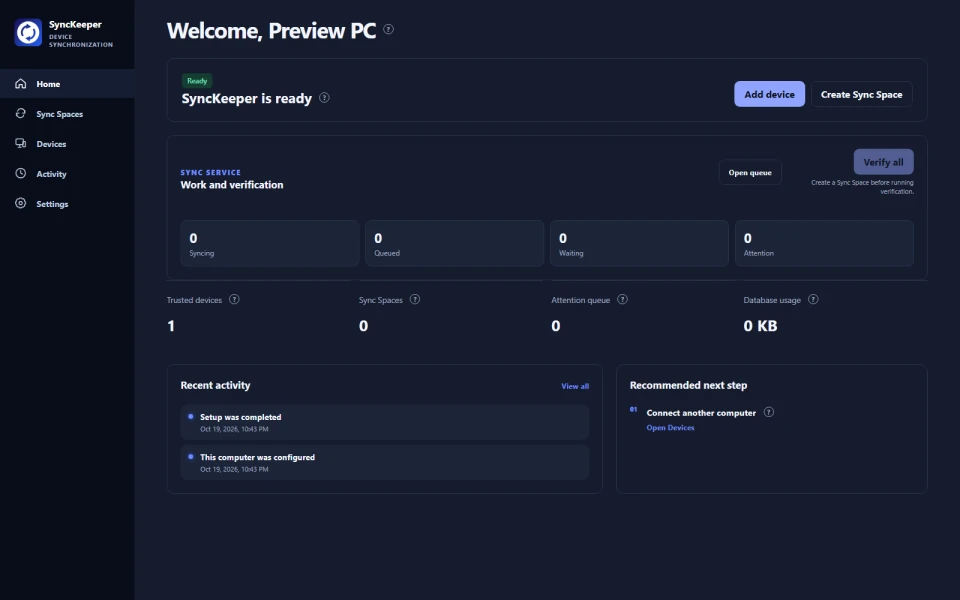Screen dimensions: 960x600
Task: Click the Create Sync Space button
Action: click(x=861, y=94)
